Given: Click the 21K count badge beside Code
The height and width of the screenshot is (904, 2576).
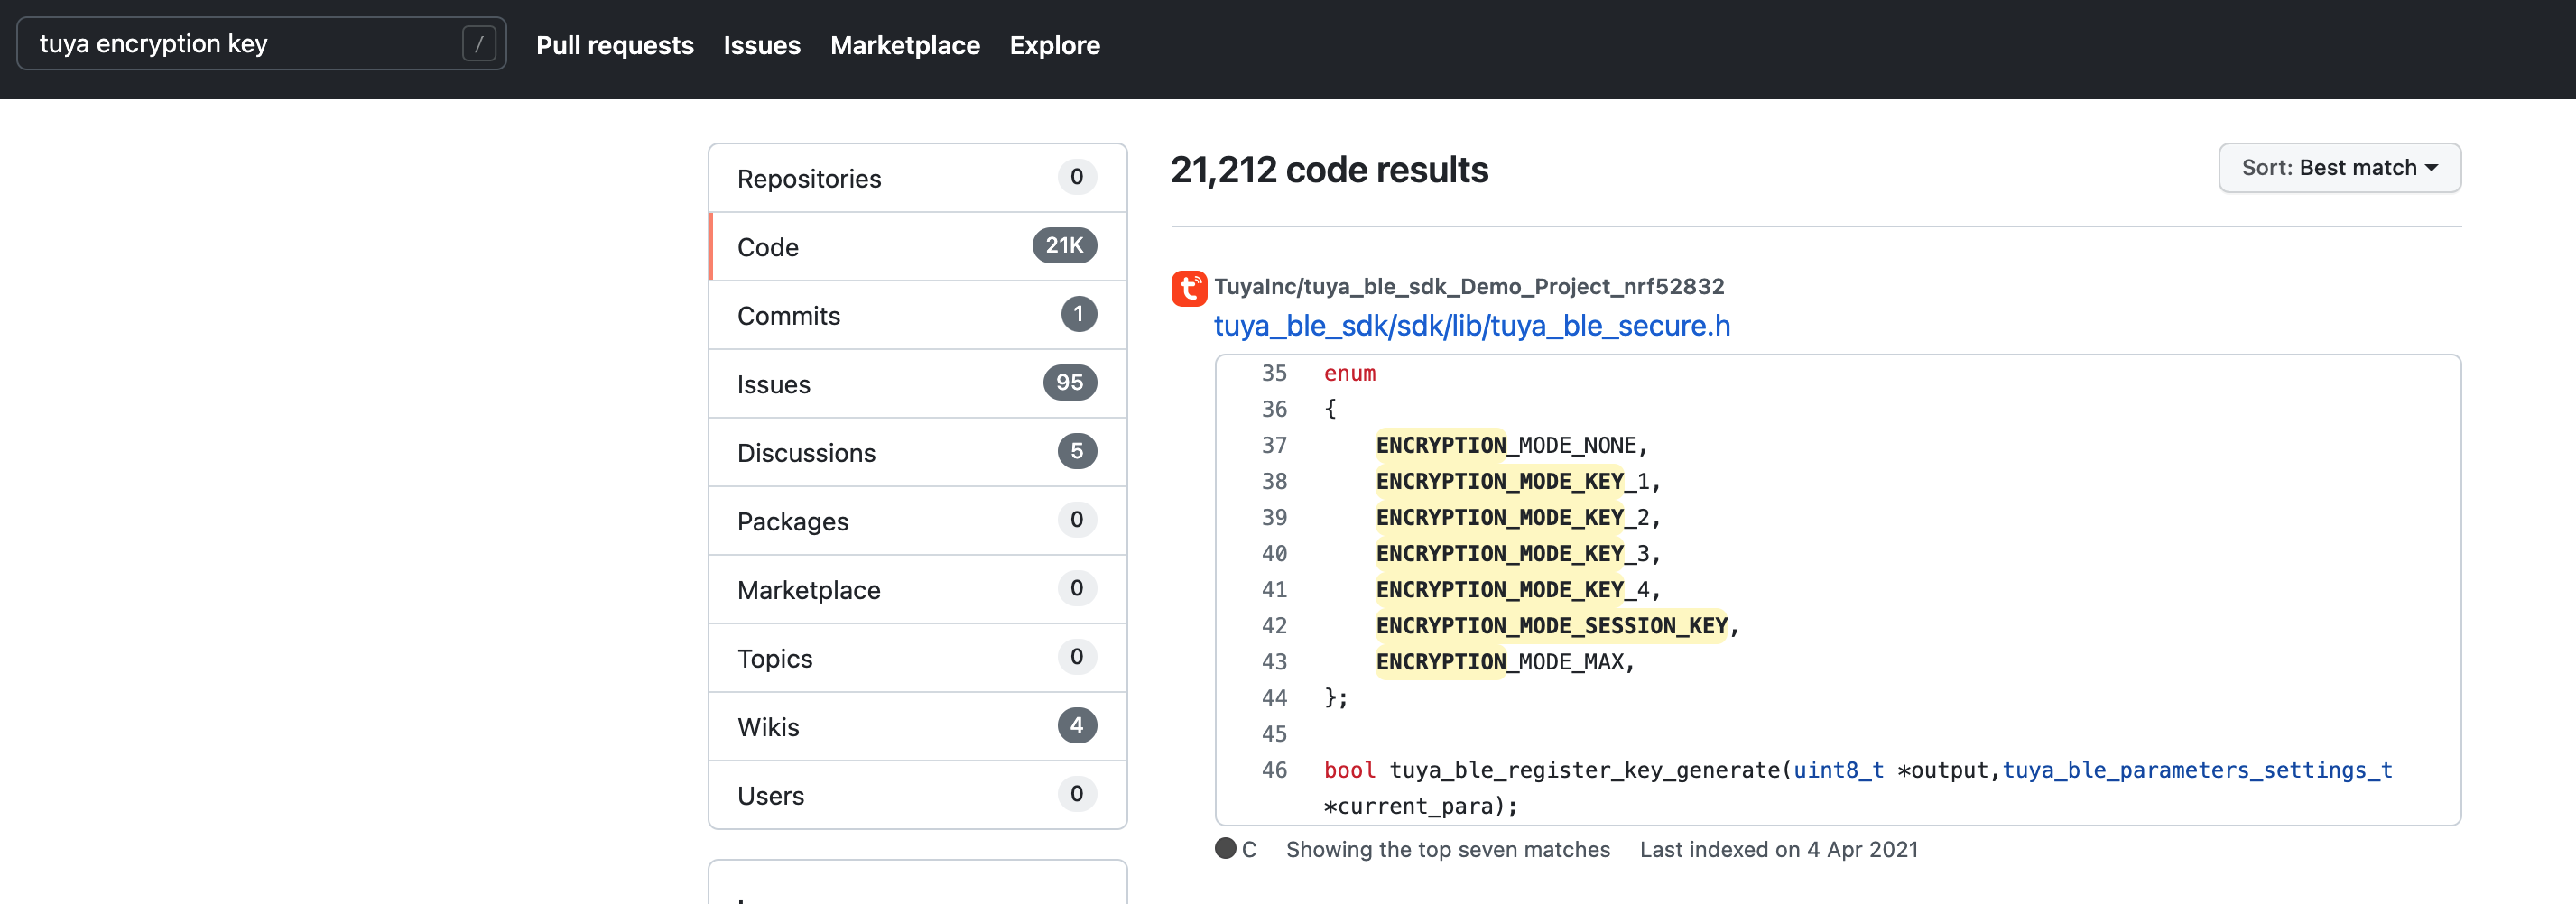Looking at the screenshot, I should click(x=1064, y=245).
